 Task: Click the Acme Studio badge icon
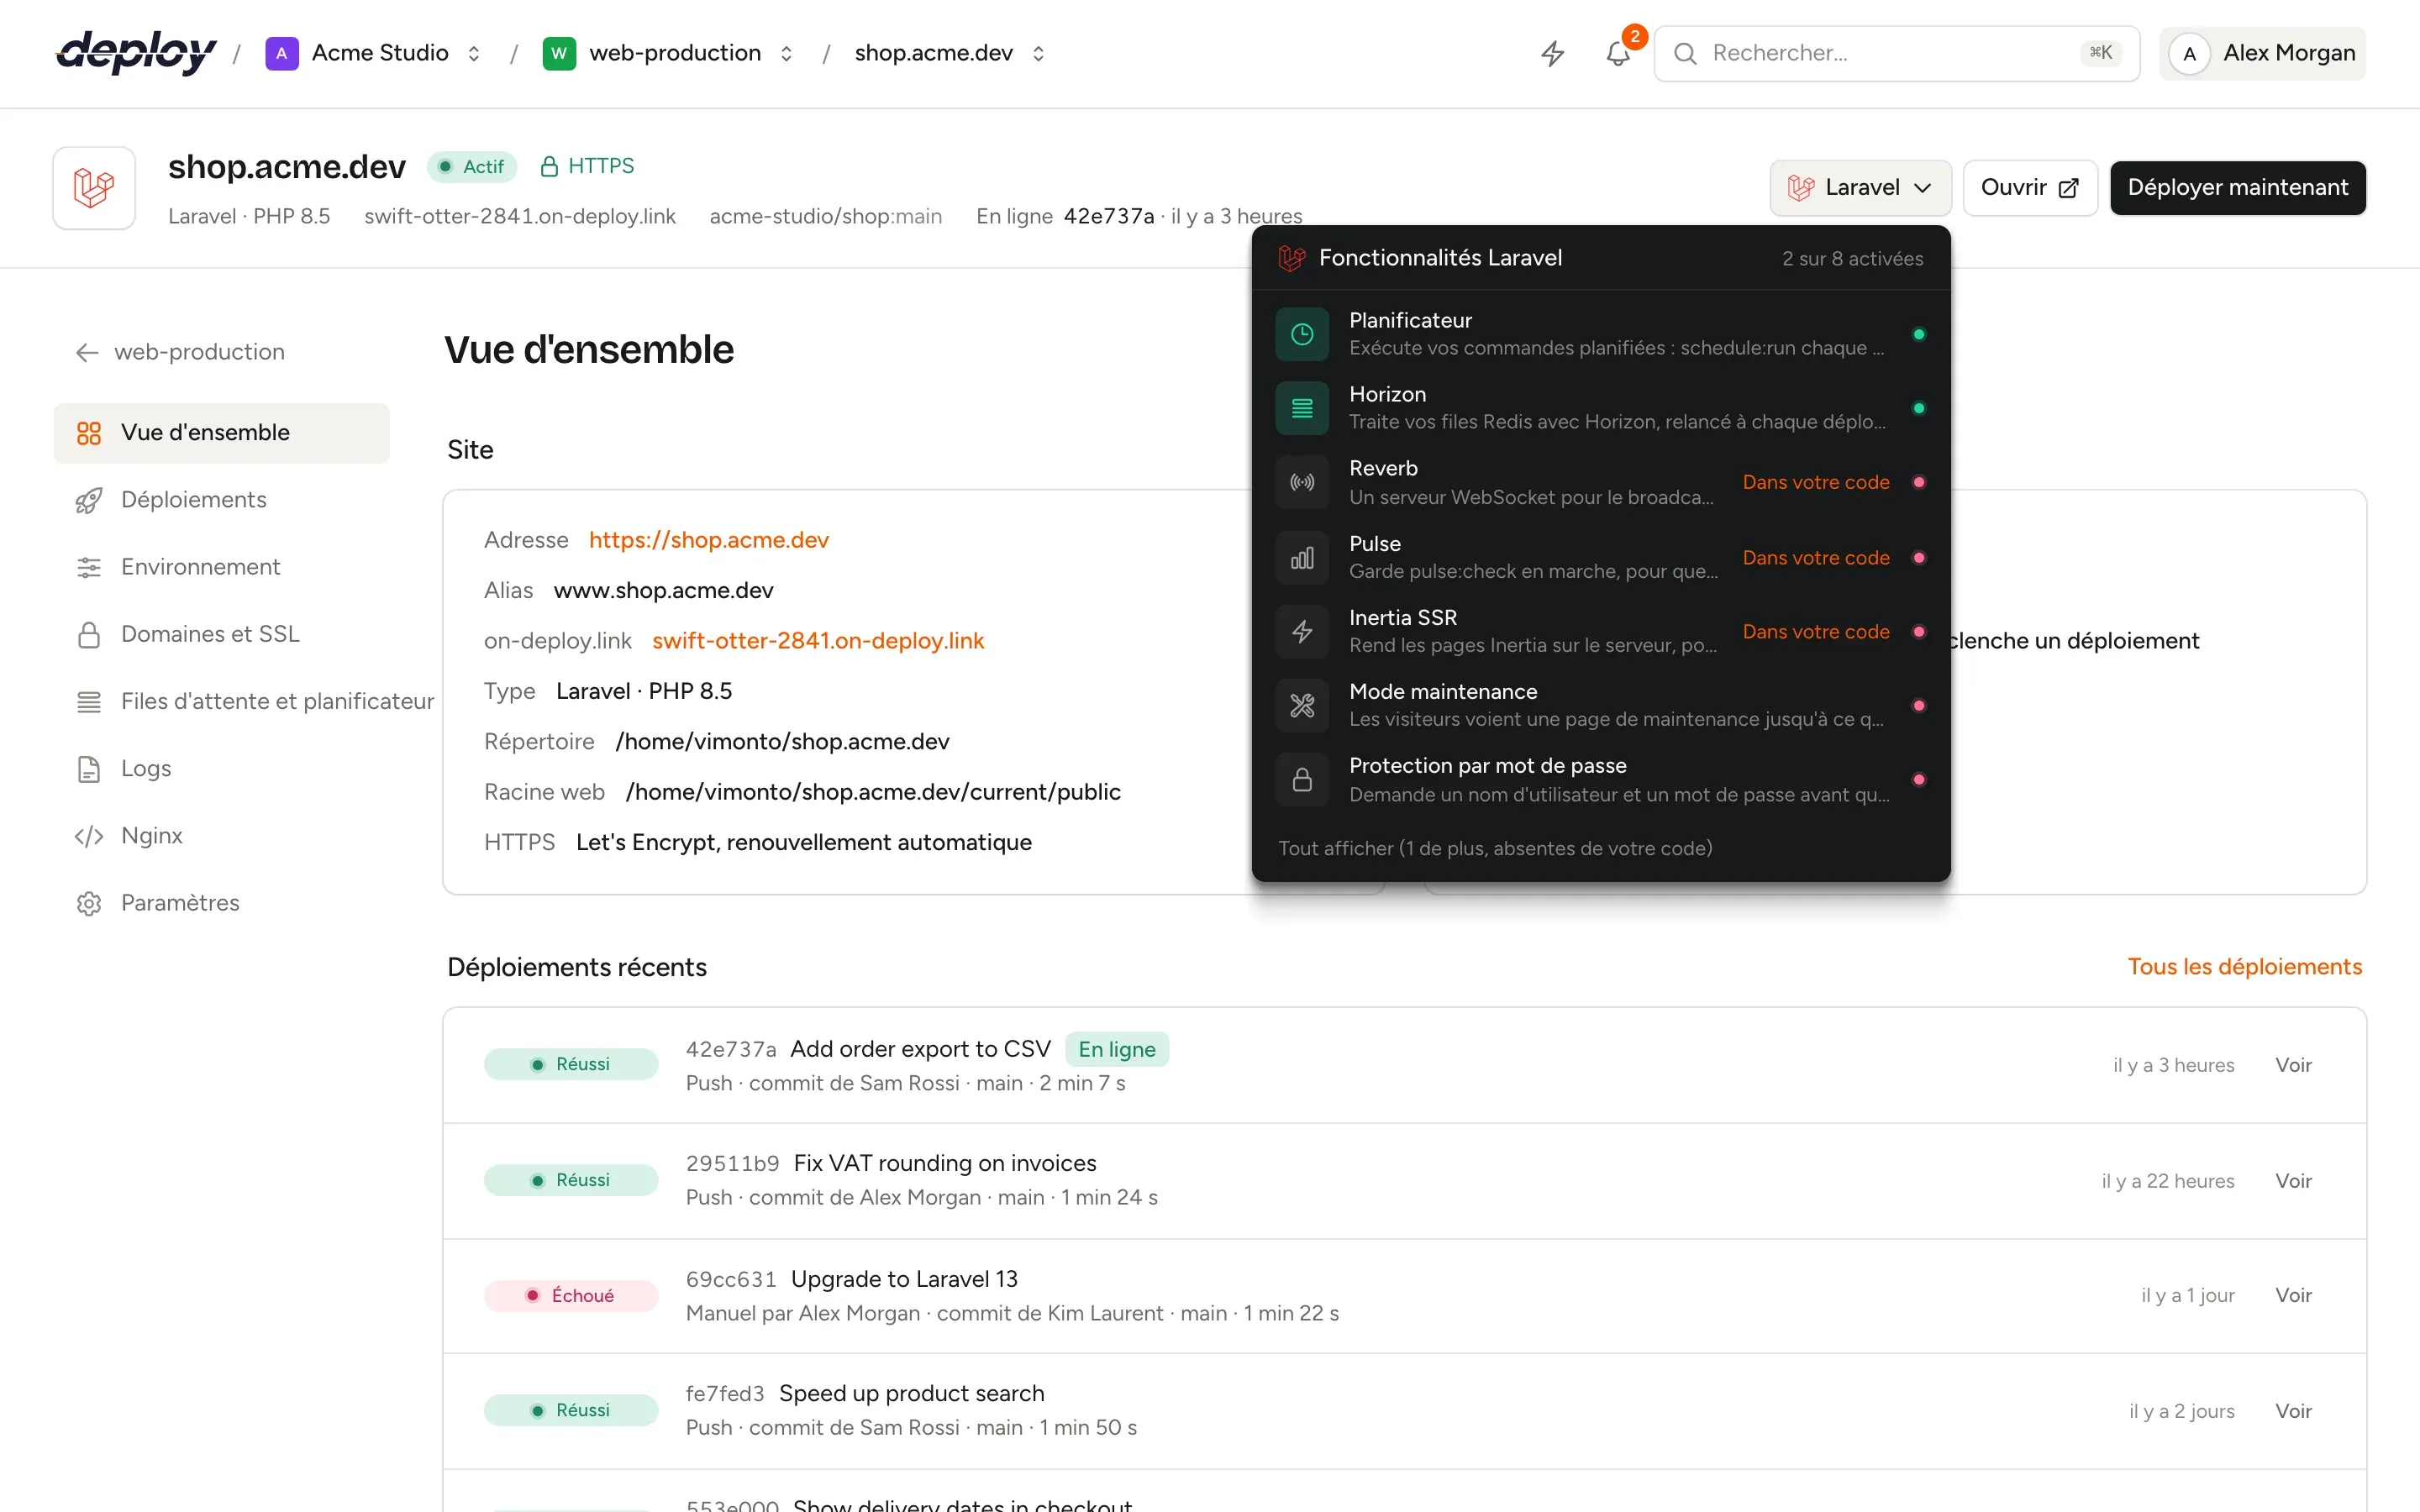[x=281, y=53]
